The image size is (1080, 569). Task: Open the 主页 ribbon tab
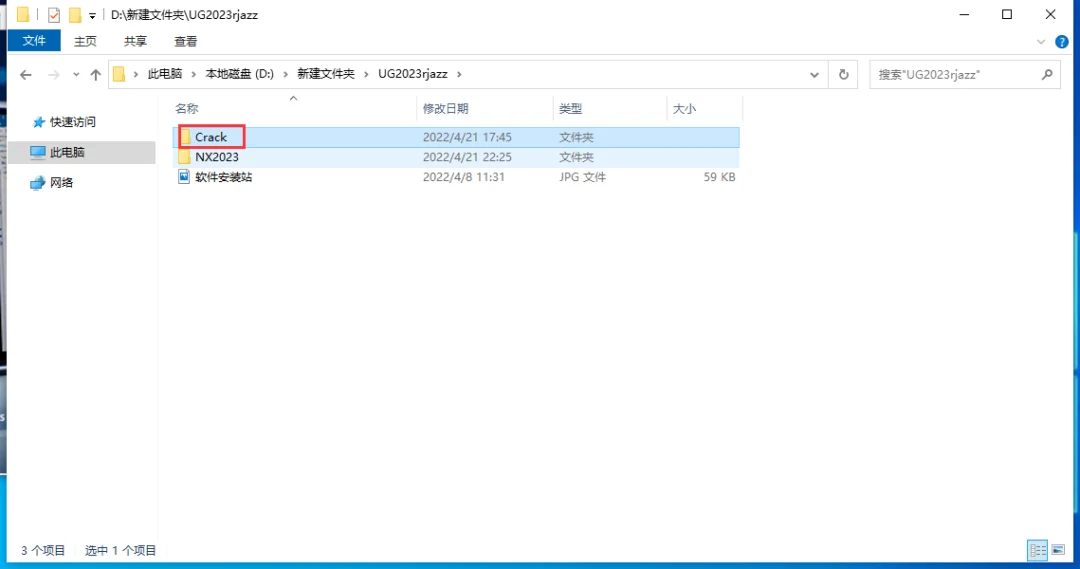tap(85, 41)
